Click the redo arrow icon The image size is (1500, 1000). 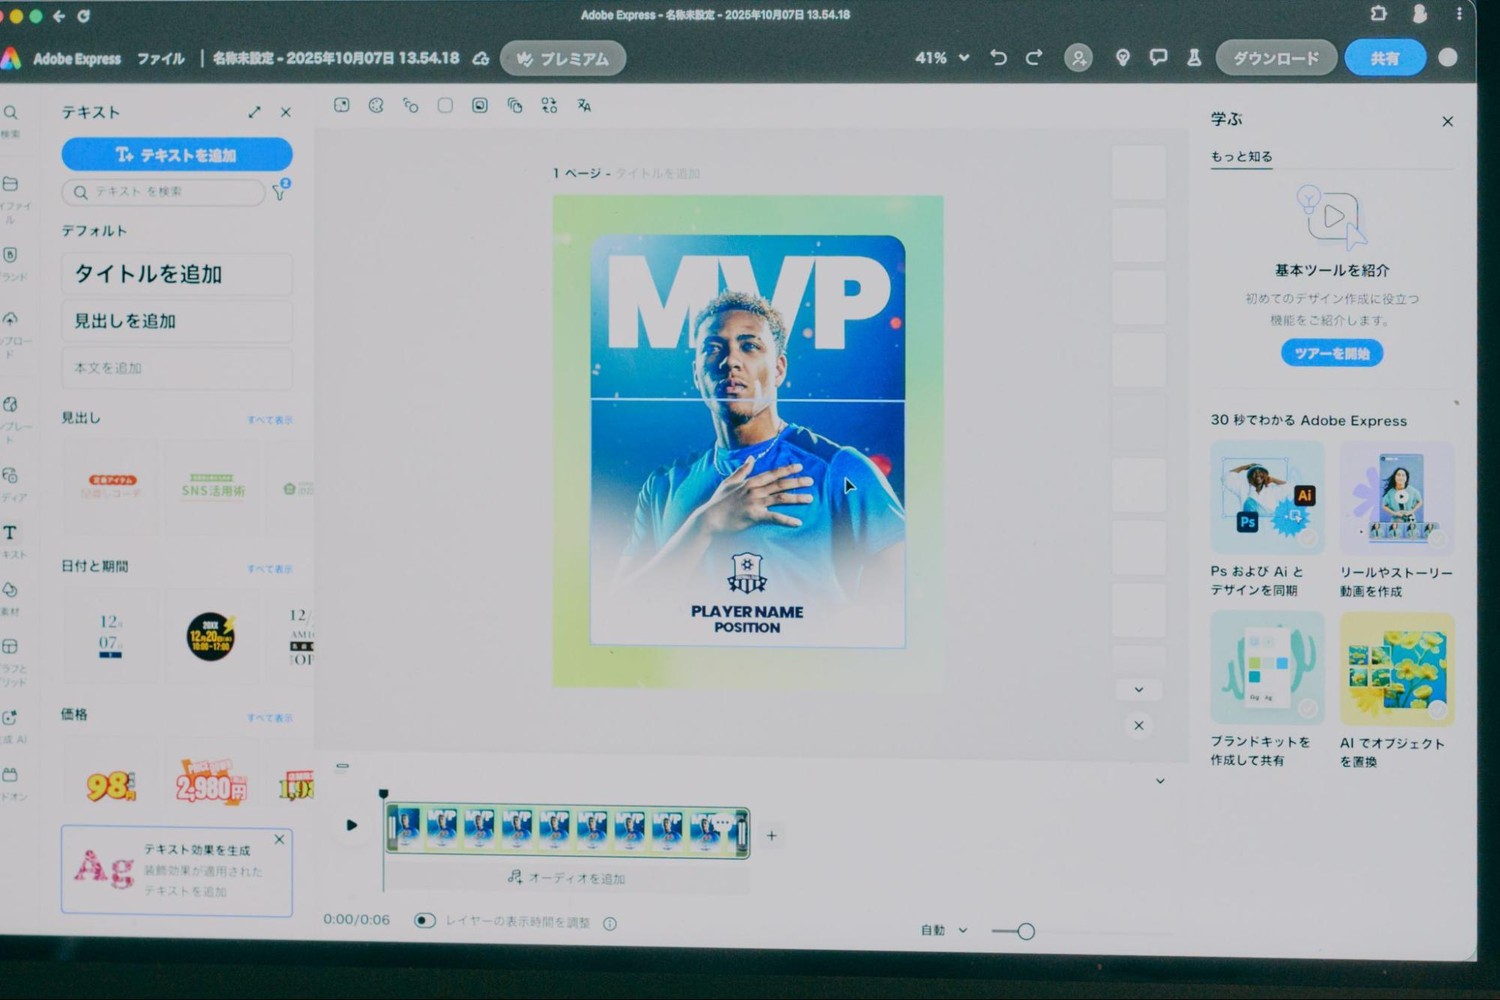[x=1034, y=58]
